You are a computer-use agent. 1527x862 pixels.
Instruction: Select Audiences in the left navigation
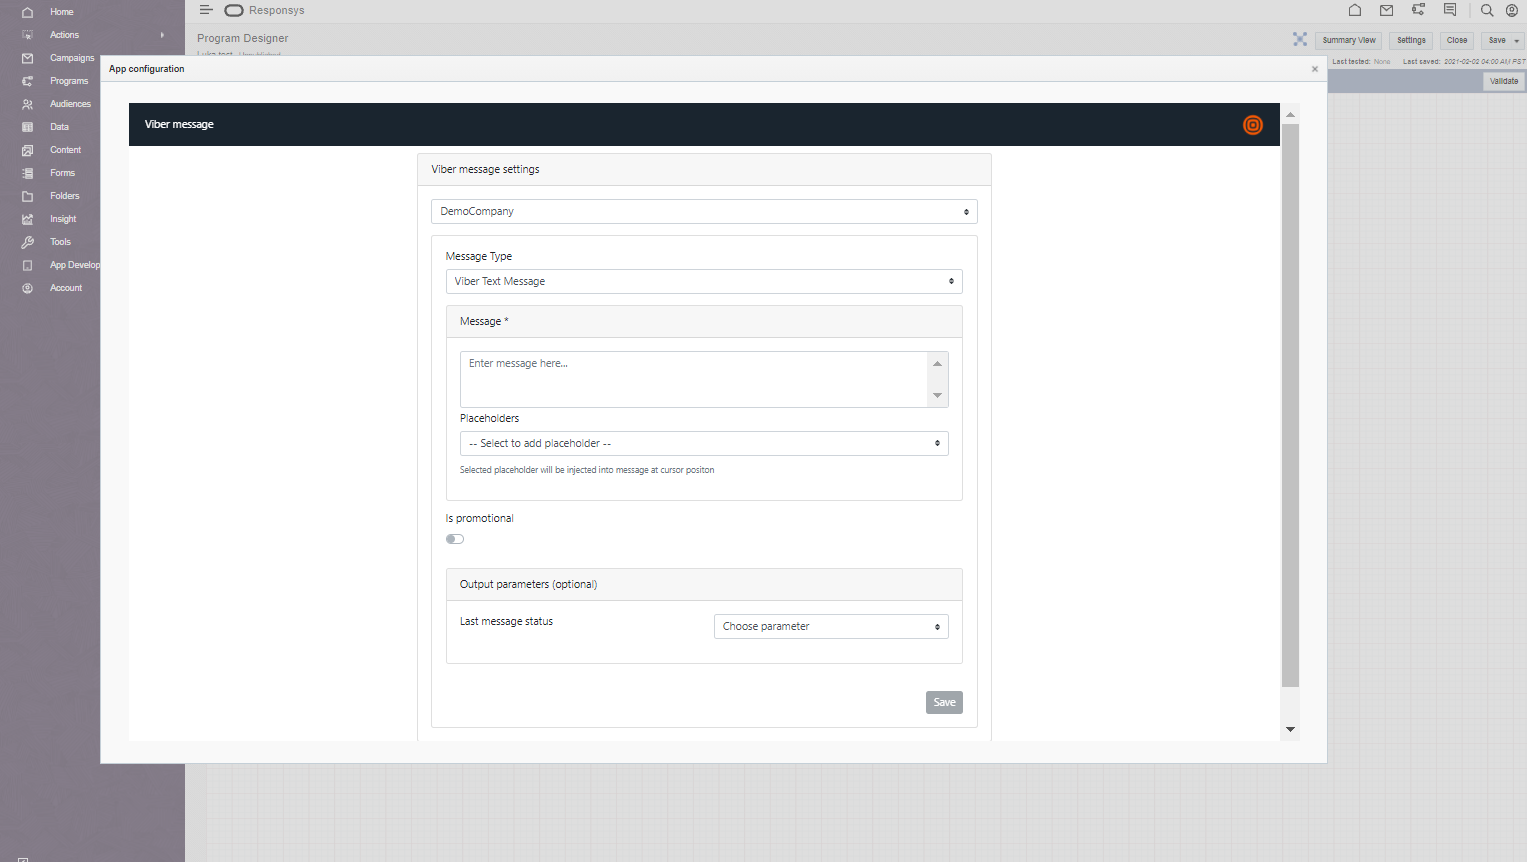click(x=70, y=104)
